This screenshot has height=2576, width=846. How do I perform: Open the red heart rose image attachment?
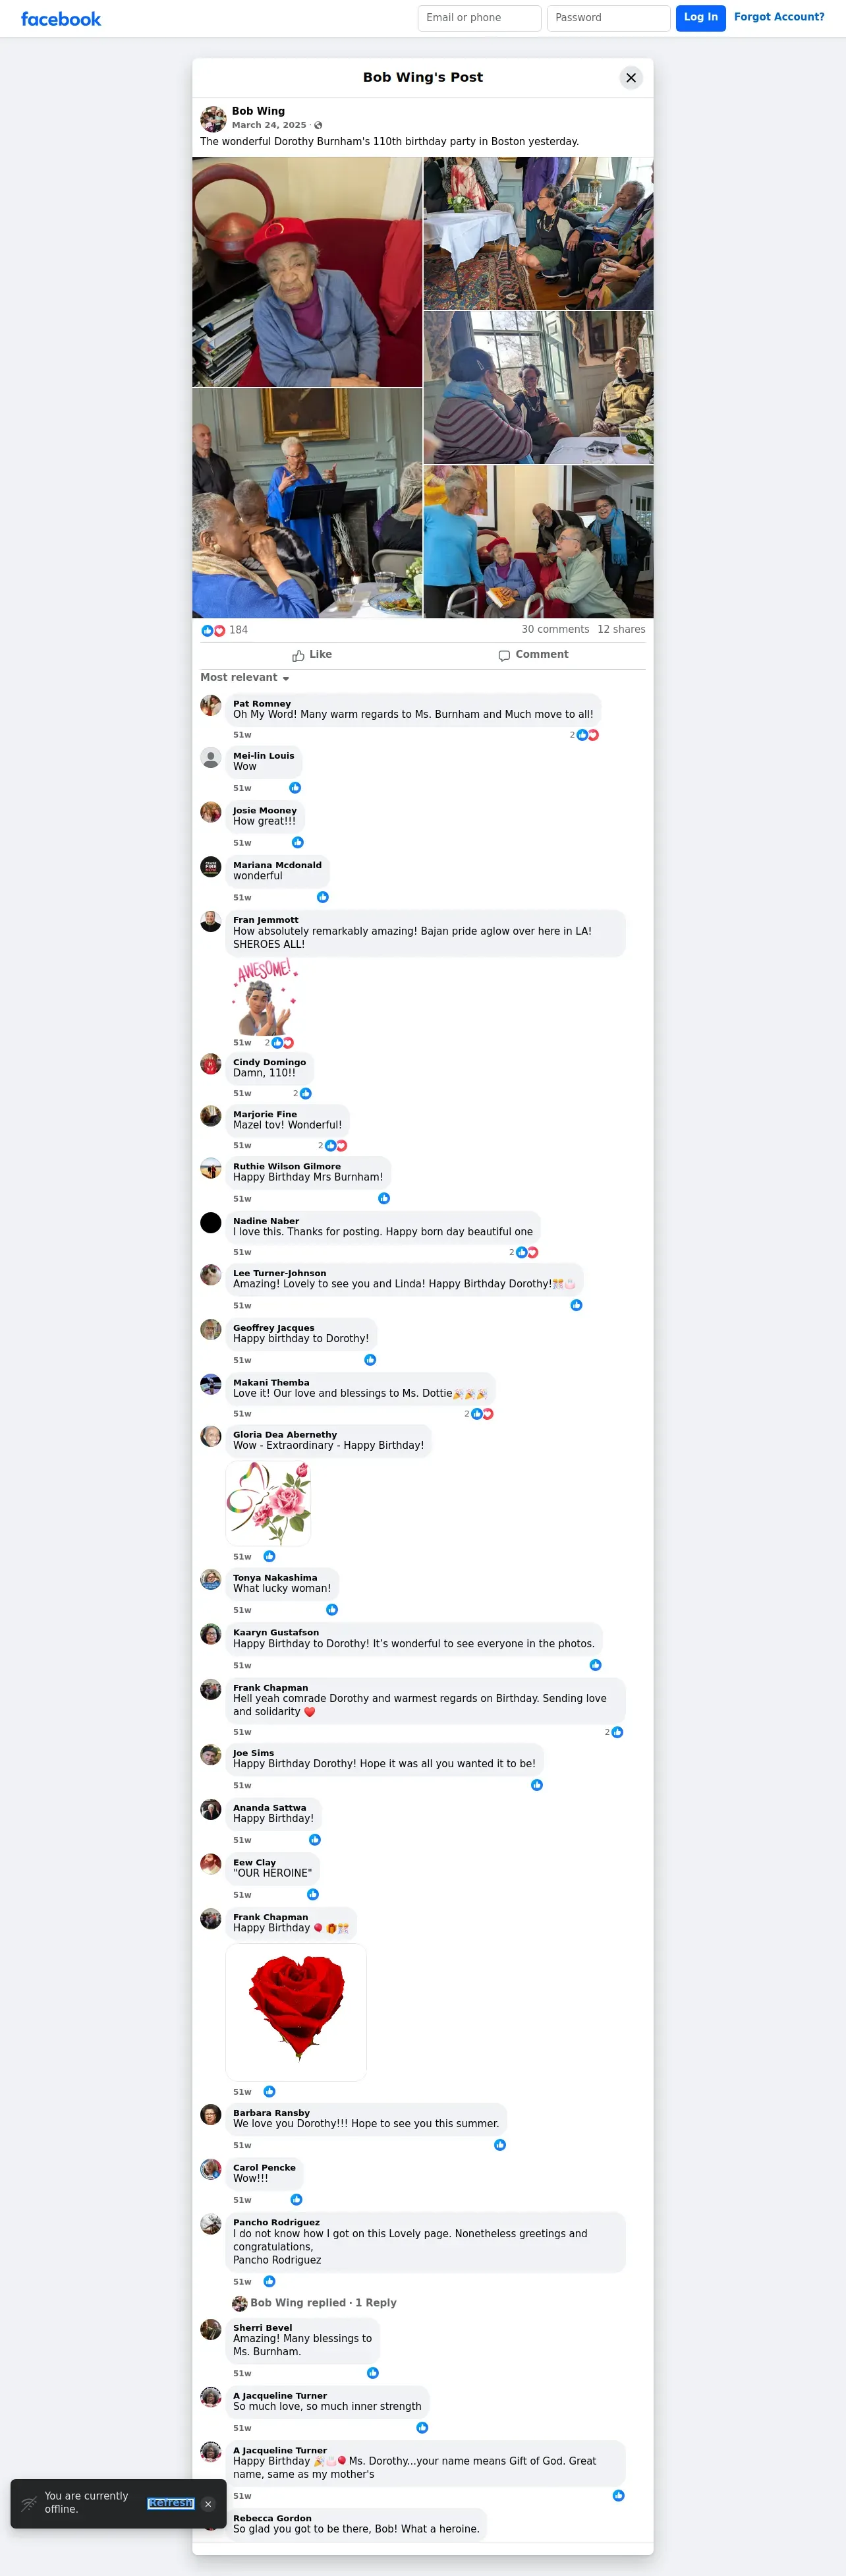pyautogui.click(x=296, y=2012)
